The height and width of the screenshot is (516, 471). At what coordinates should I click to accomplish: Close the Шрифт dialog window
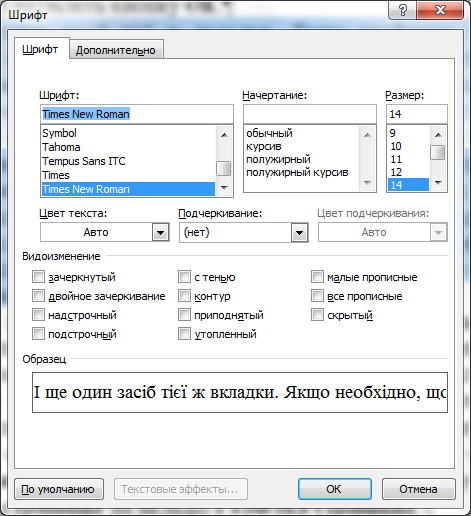pyautogui.click(x=440, y=11)
